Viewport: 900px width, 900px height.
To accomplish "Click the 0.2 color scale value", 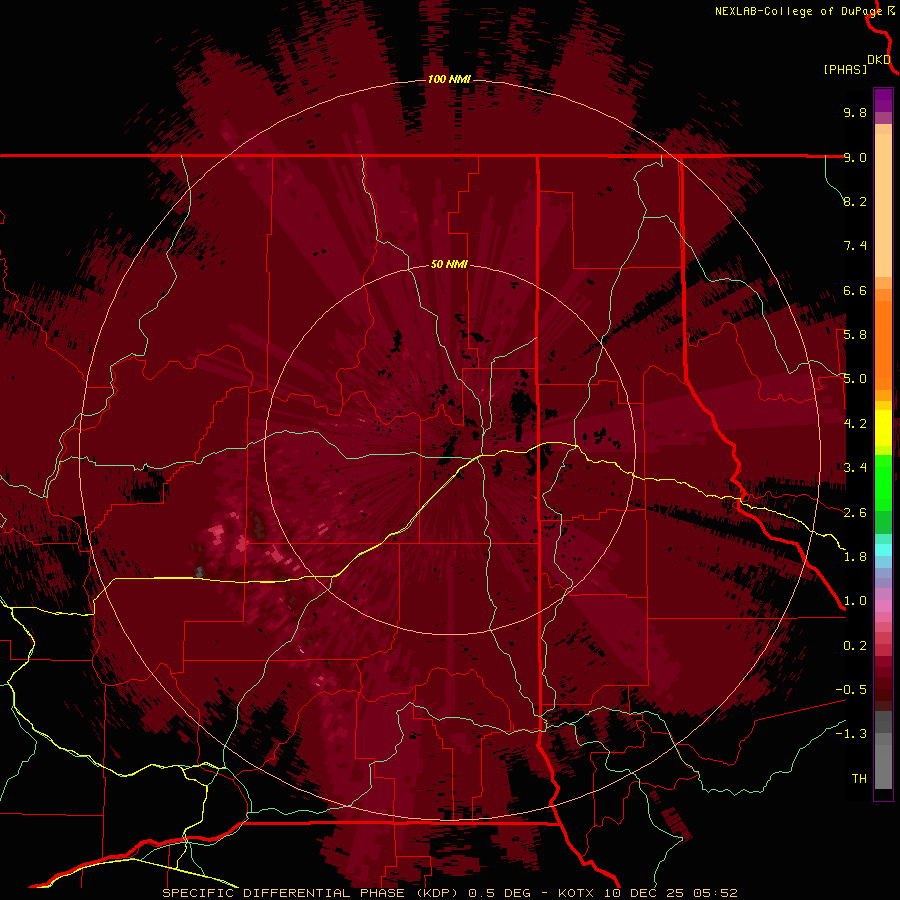I will [x=855, y=646].
